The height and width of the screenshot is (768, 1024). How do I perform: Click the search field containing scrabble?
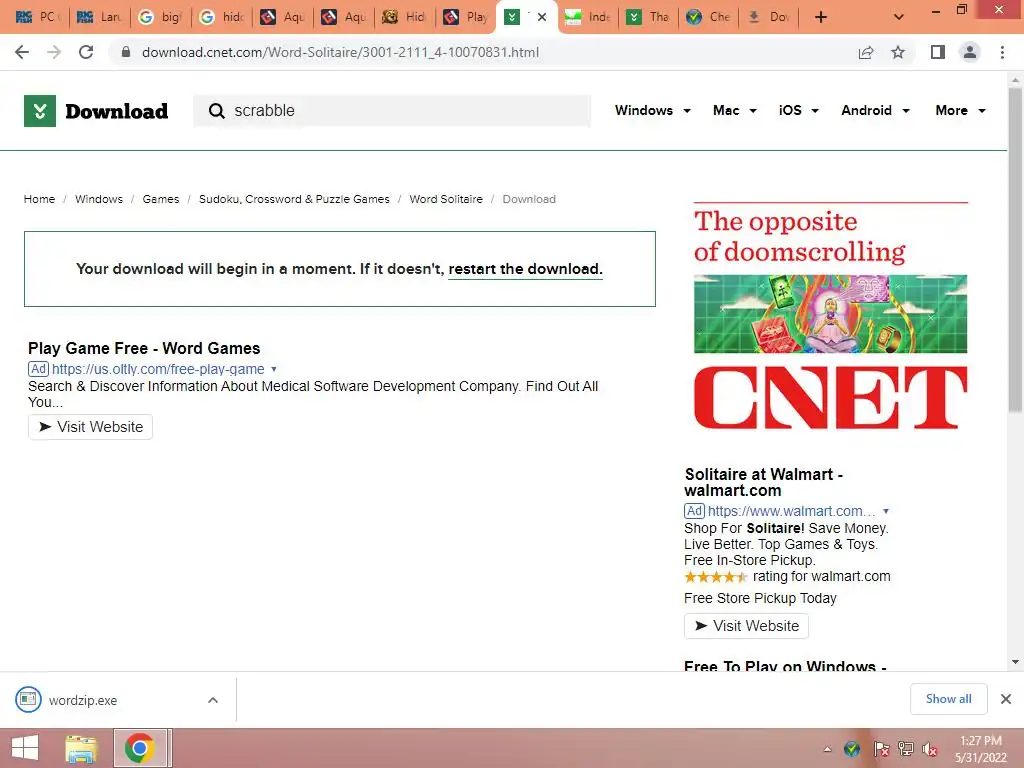pyautogui.click(x=392, y=110)
